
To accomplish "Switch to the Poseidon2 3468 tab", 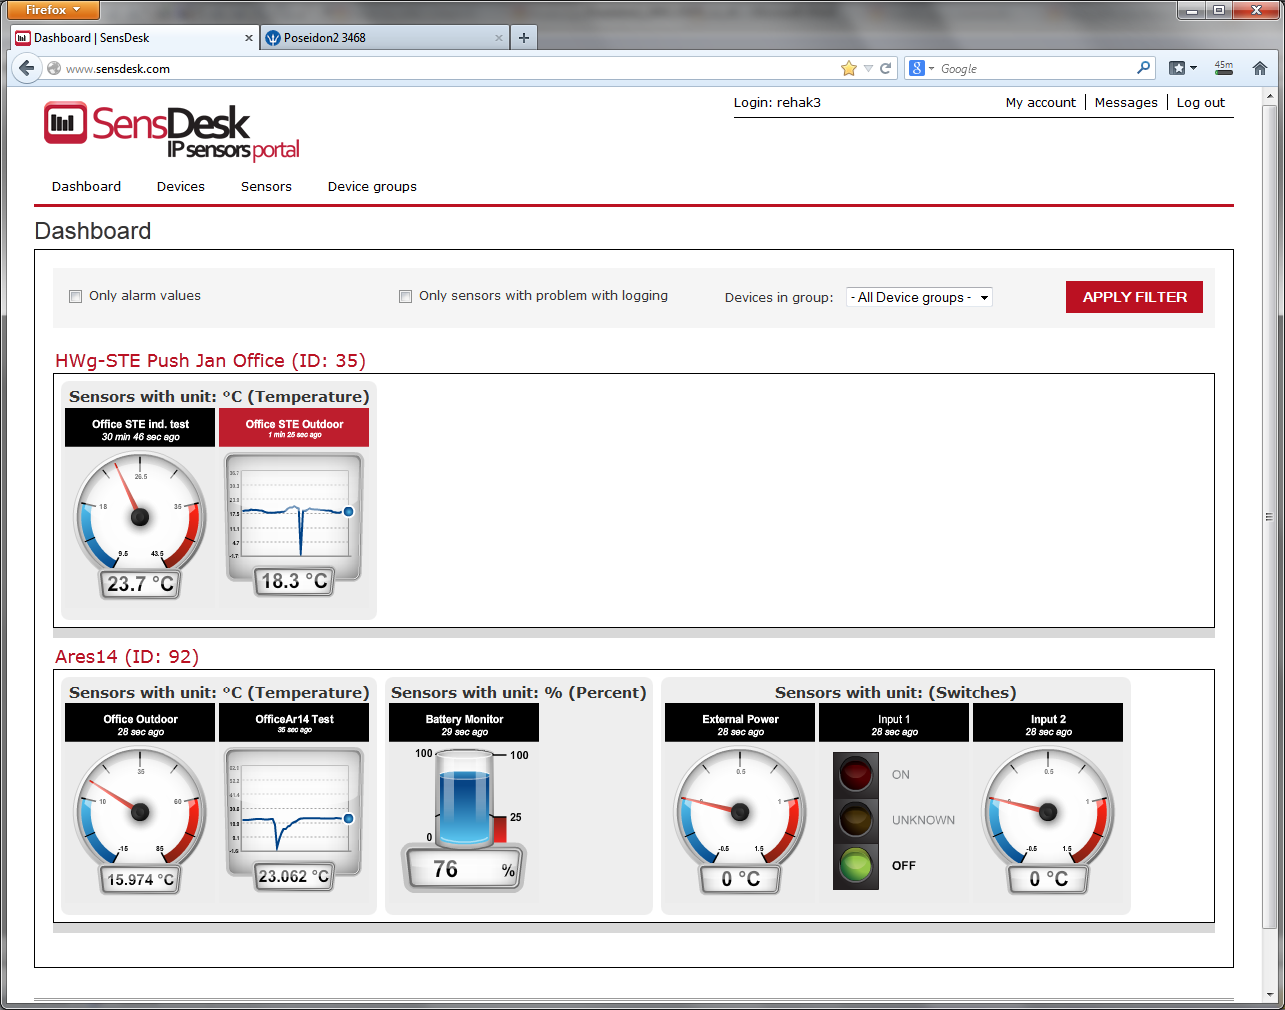I will 384,38.
